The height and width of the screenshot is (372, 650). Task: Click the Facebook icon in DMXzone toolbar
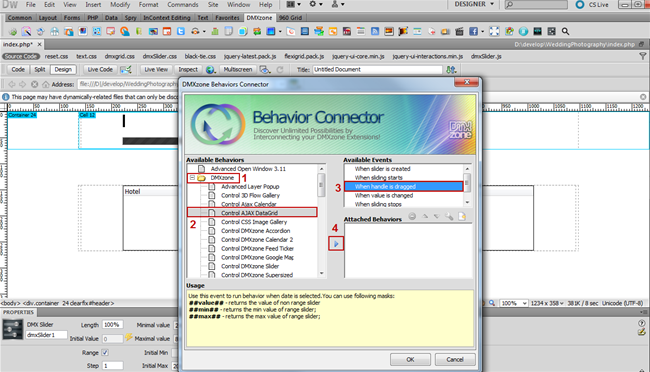473,31
